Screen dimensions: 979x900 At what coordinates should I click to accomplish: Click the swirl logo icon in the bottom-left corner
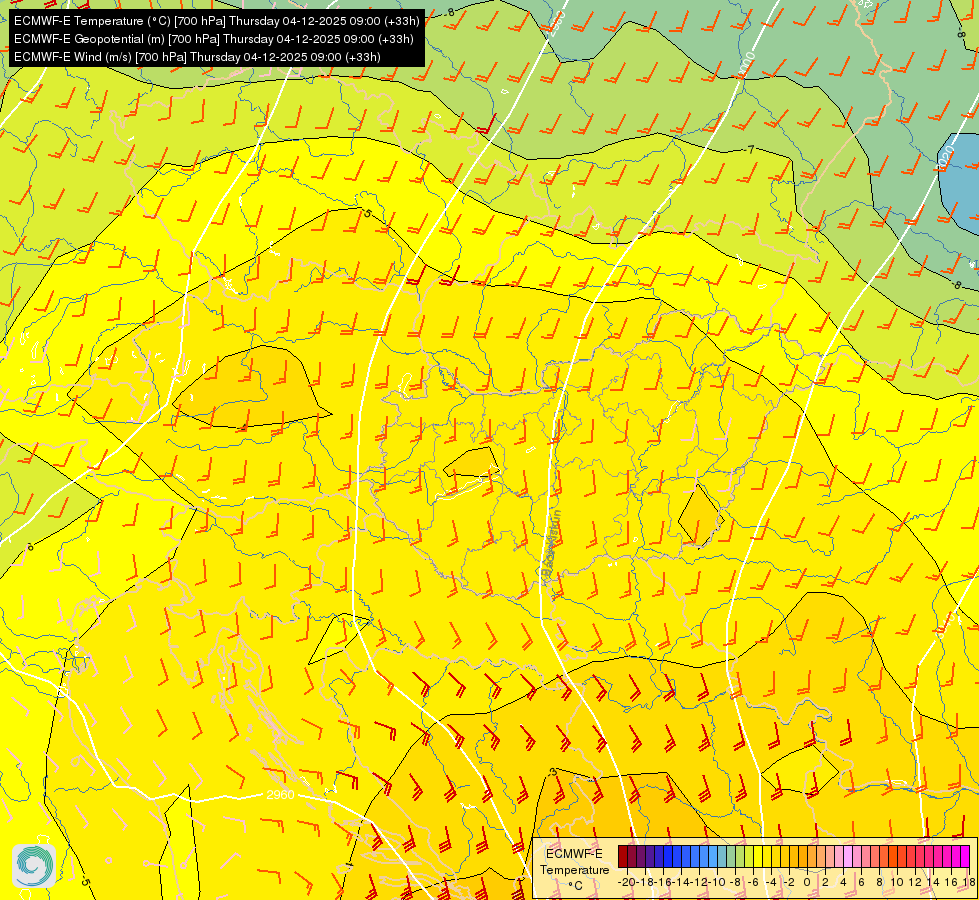pyautogui.click(x=34, y=866)
